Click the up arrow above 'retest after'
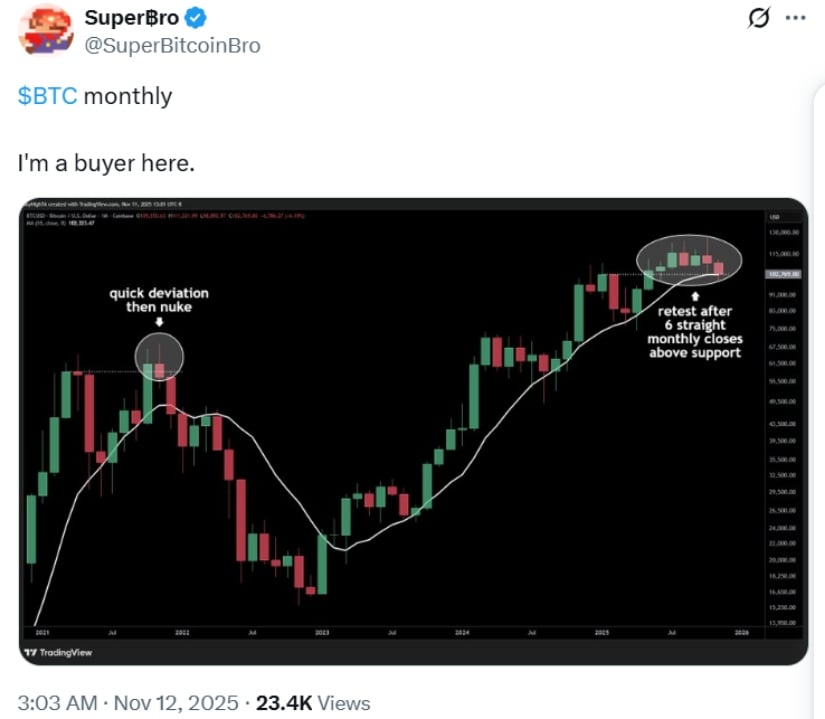The image size is (825, 719). [697, 298]
